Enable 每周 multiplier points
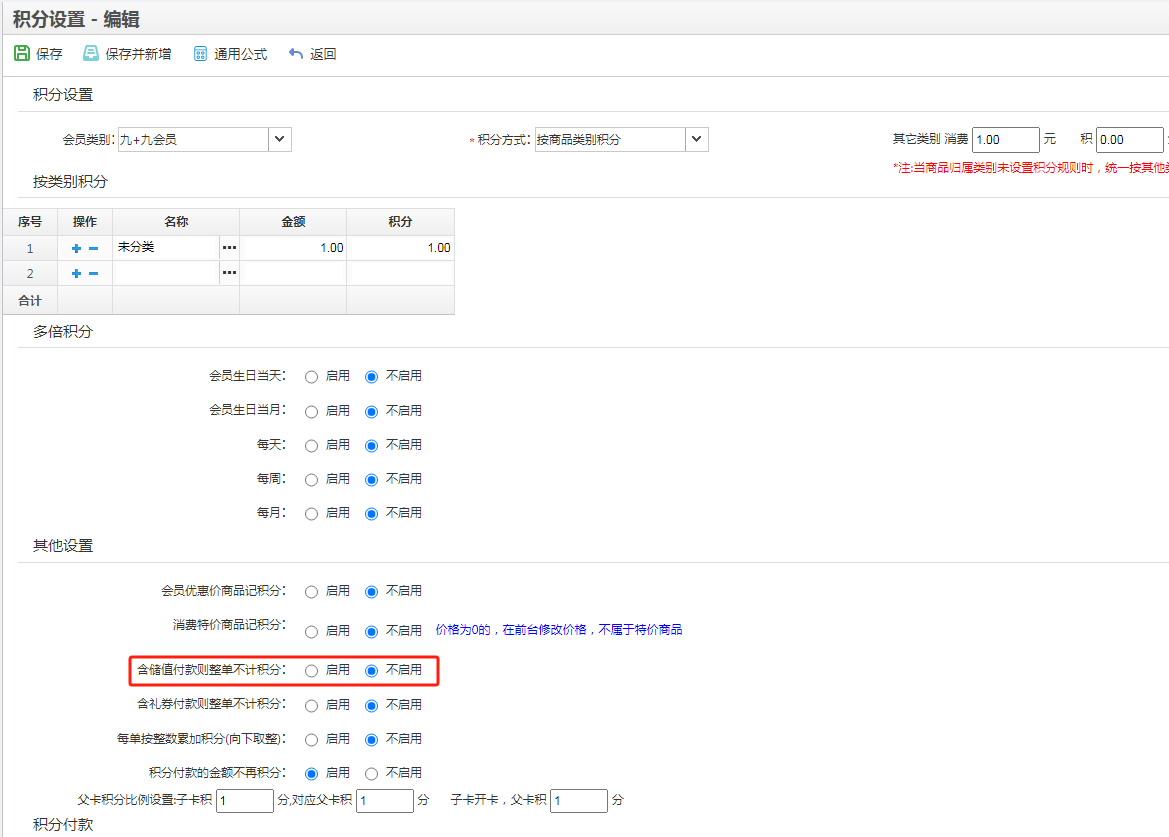Image resolution: width=1169 pixels, height=837 pixels. pos(312,480)
